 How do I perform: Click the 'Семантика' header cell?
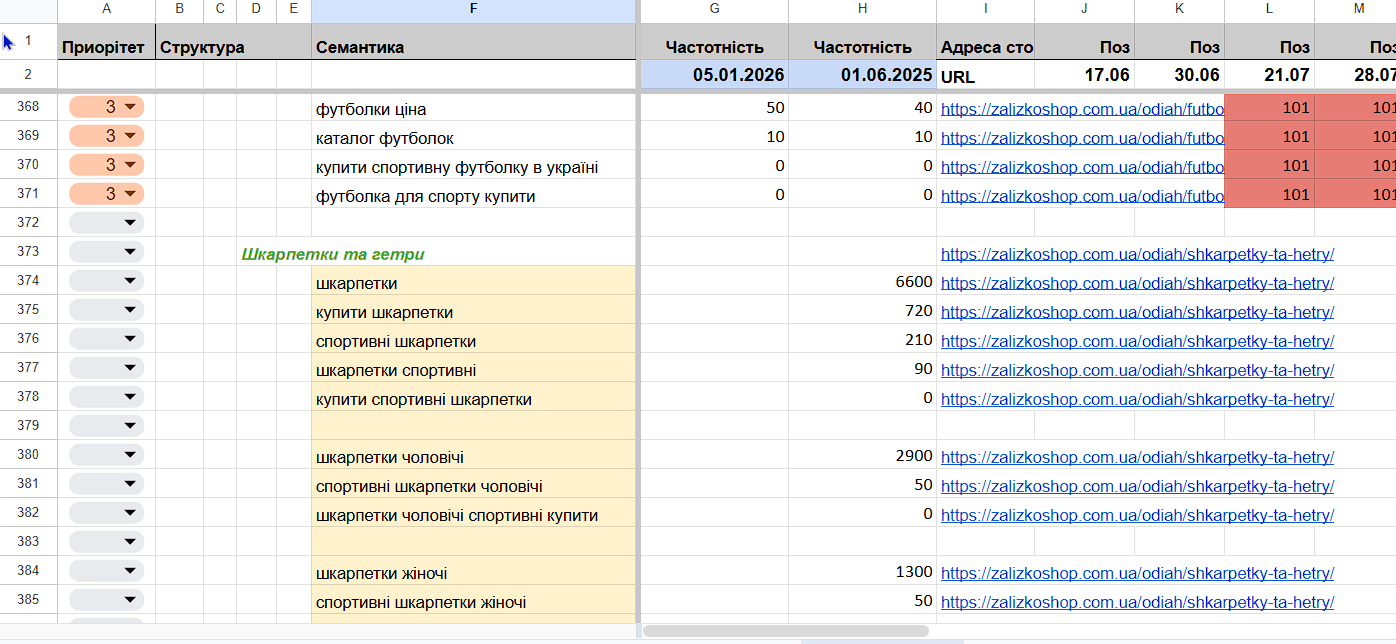473,47
